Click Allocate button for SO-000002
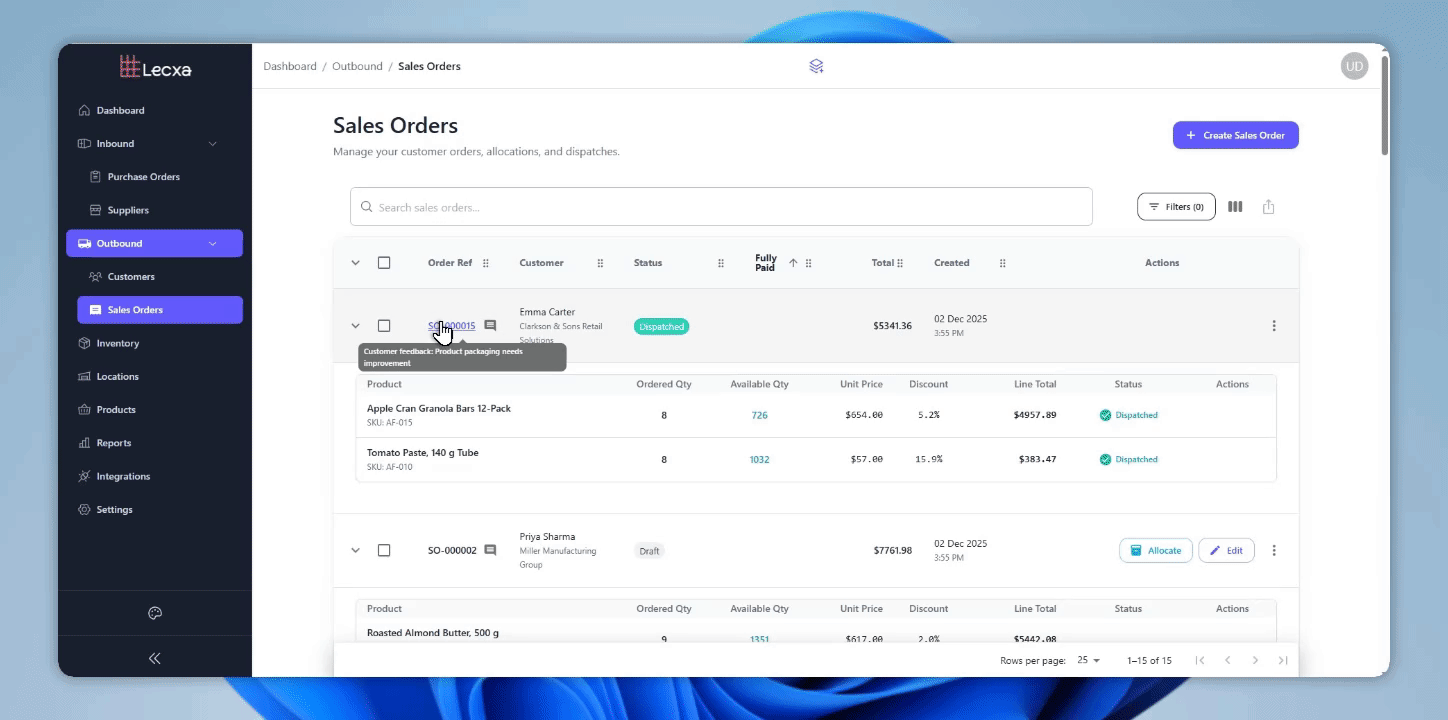The image size is (1448, 720). point(1156,550)
